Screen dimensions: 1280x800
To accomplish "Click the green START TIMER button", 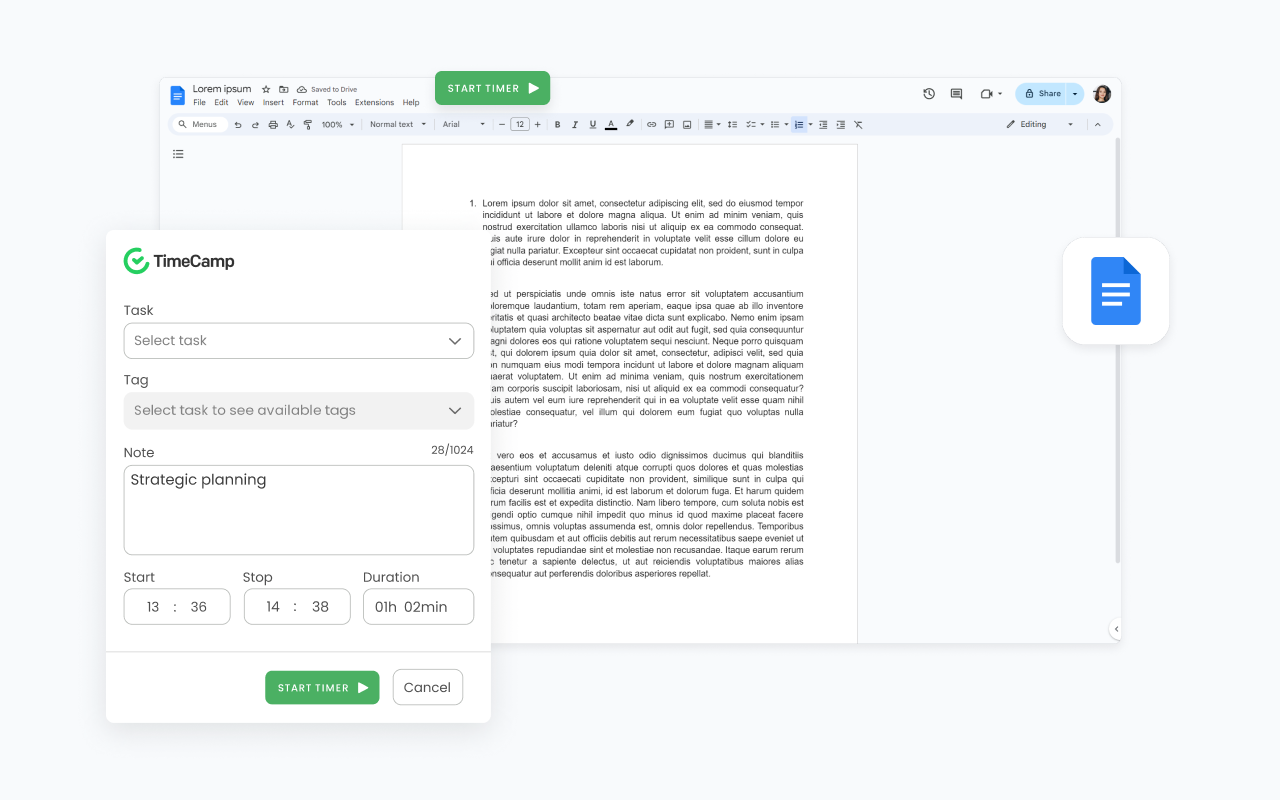I will point(322,687).
